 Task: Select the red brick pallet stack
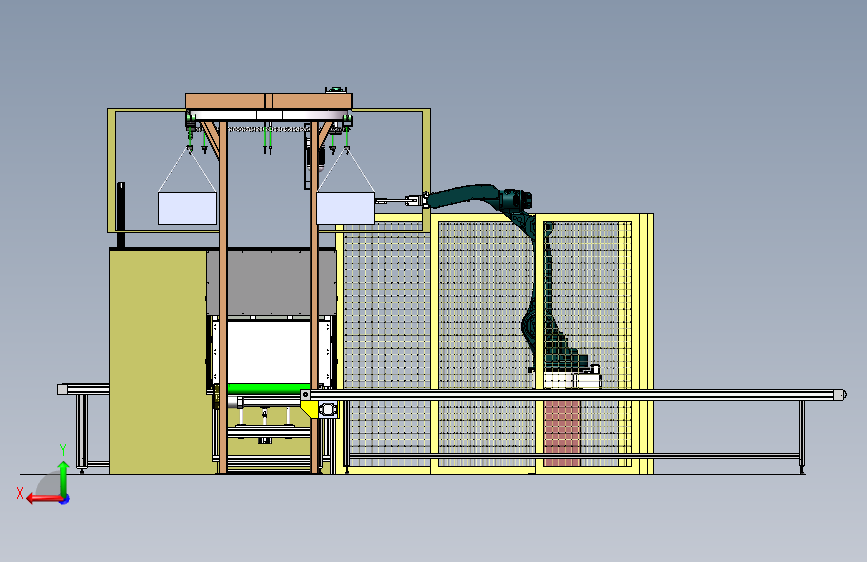[562, 433]
